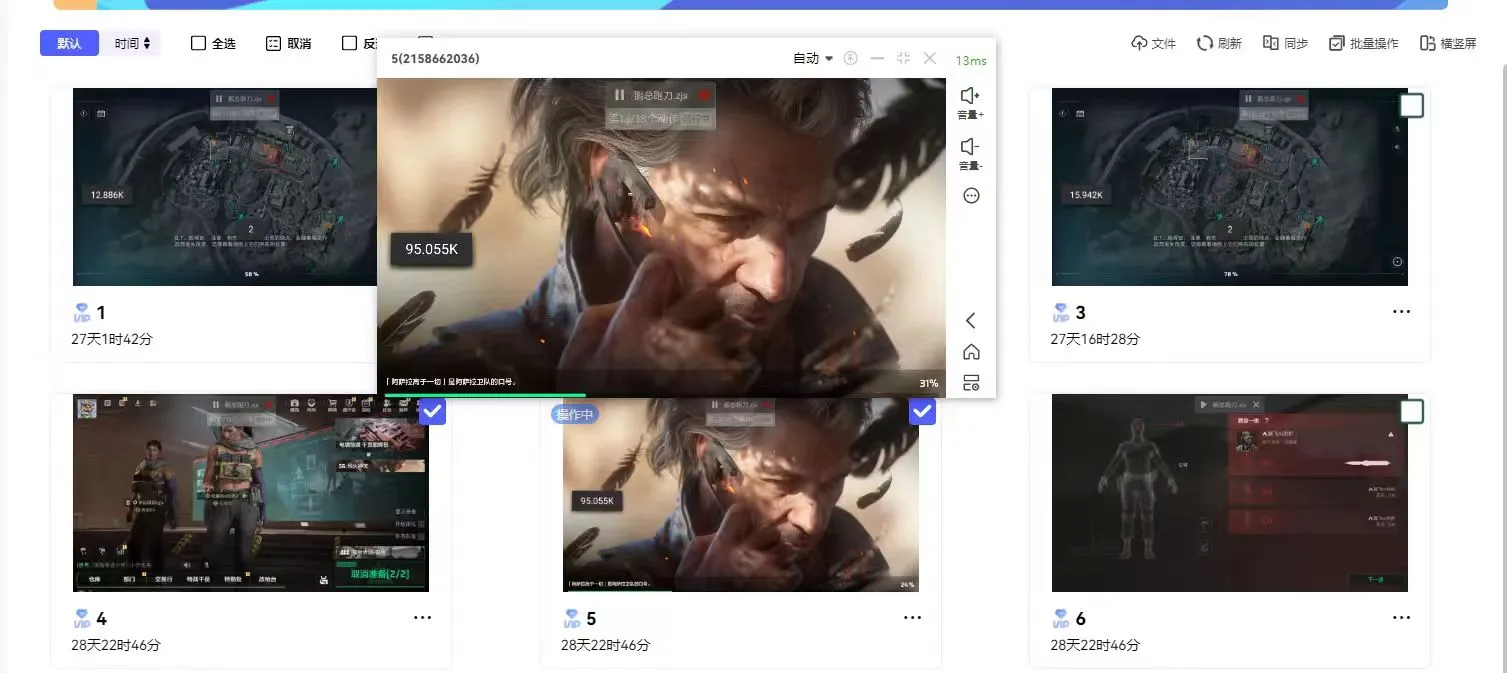Click the 同步 sync button
This screenshot has height=673, width=1507.
1285,43
